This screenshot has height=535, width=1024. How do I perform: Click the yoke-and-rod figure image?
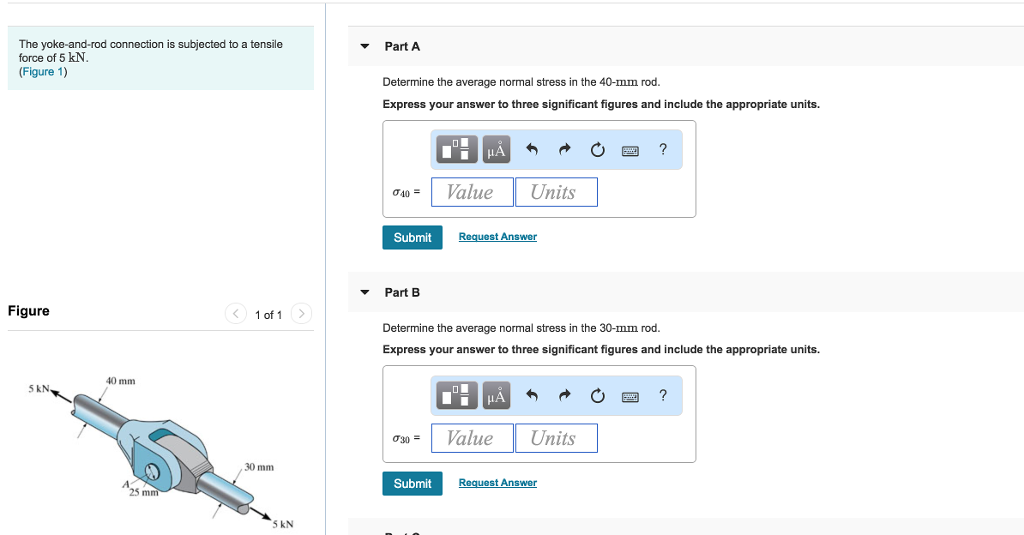(x=160, y=450)
